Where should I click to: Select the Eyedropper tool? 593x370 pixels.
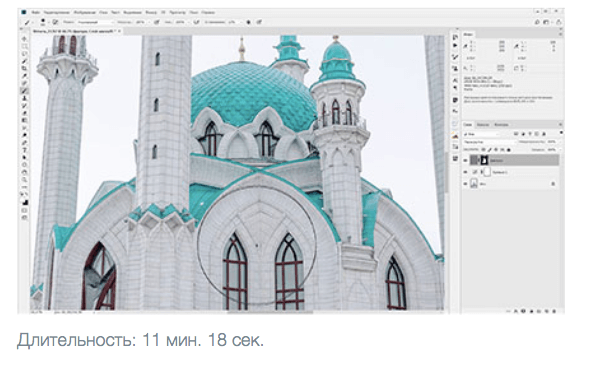[x=25, y=76]
